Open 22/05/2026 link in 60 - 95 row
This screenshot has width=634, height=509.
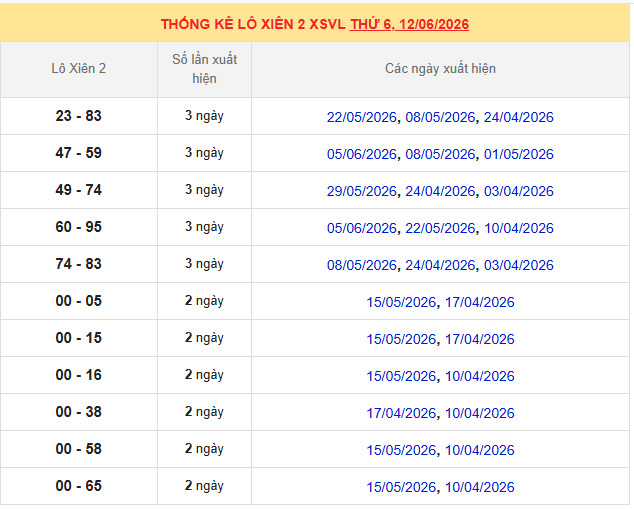[x=440, y=228]
